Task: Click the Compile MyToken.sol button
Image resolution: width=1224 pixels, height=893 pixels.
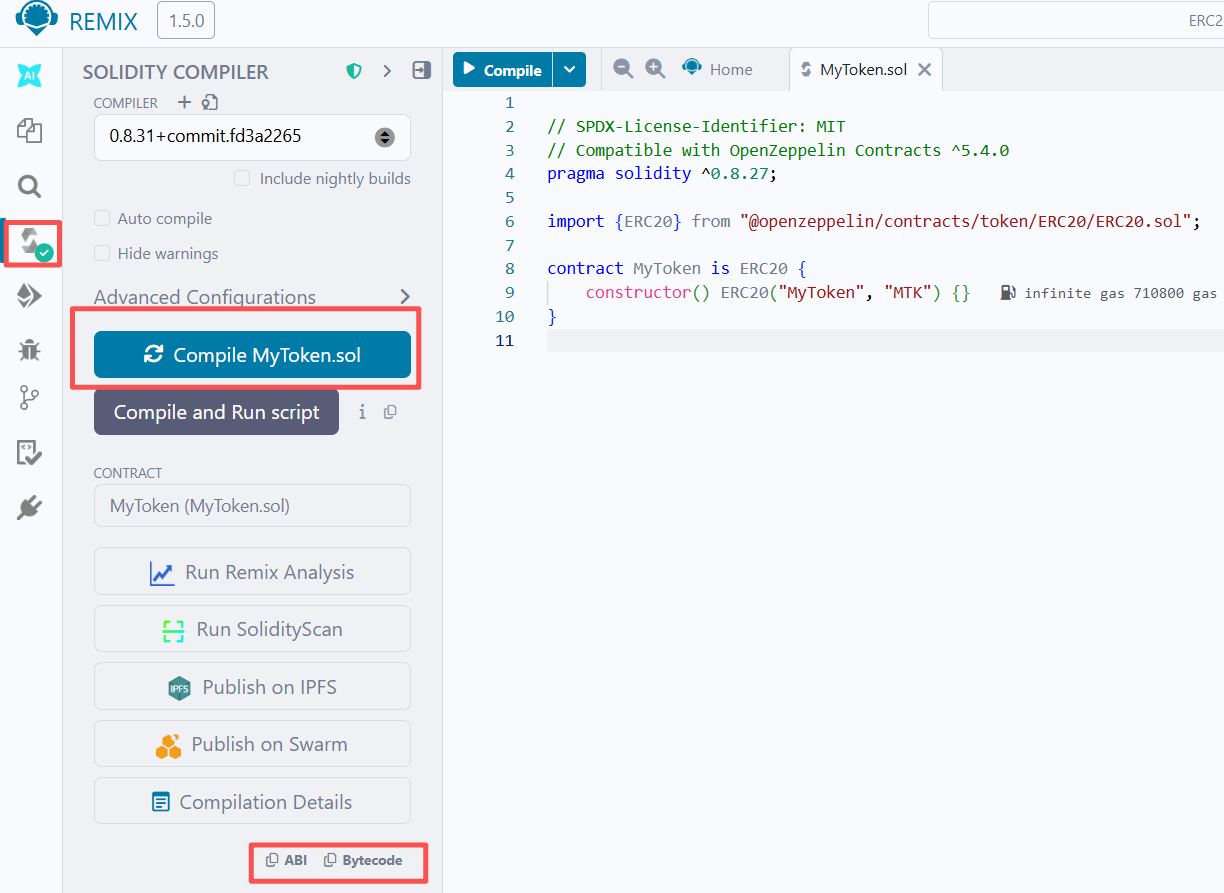Action: coord(252,355)
